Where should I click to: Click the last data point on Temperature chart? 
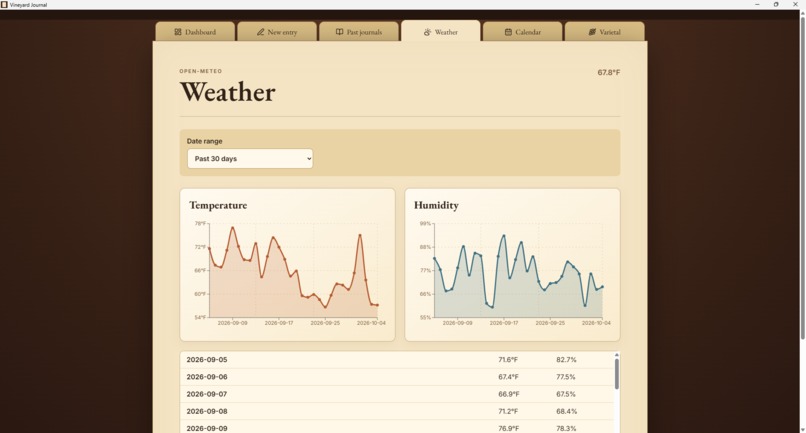click(377, 305)
